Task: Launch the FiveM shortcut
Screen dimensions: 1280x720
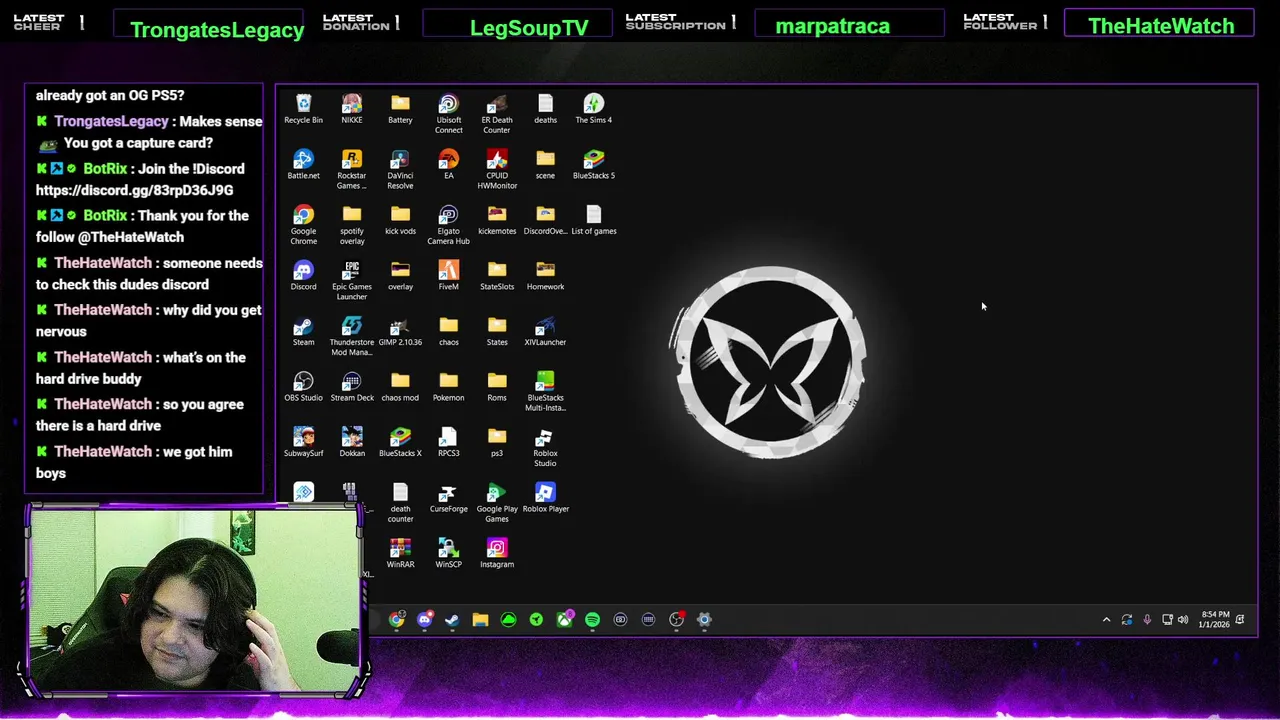Action: [x=448, y=276]
